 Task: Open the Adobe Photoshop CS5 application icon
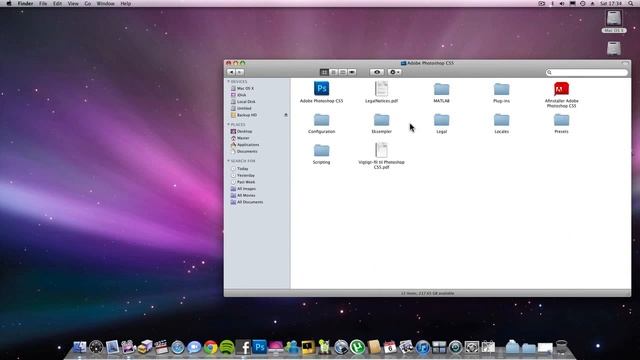(322, 89)
